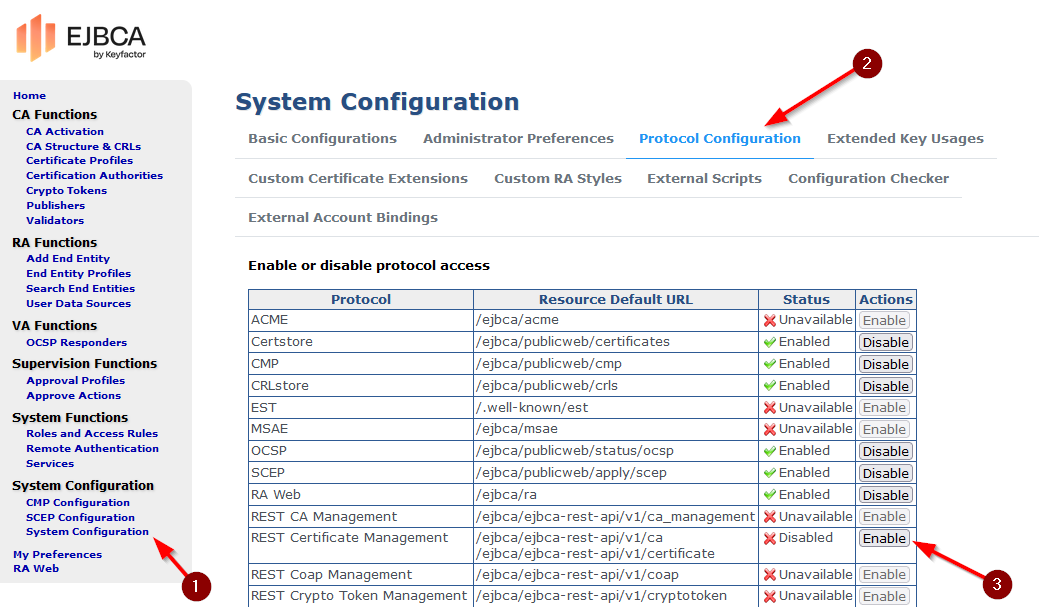Disable the RA Web protocol

(x=885, y=495)
